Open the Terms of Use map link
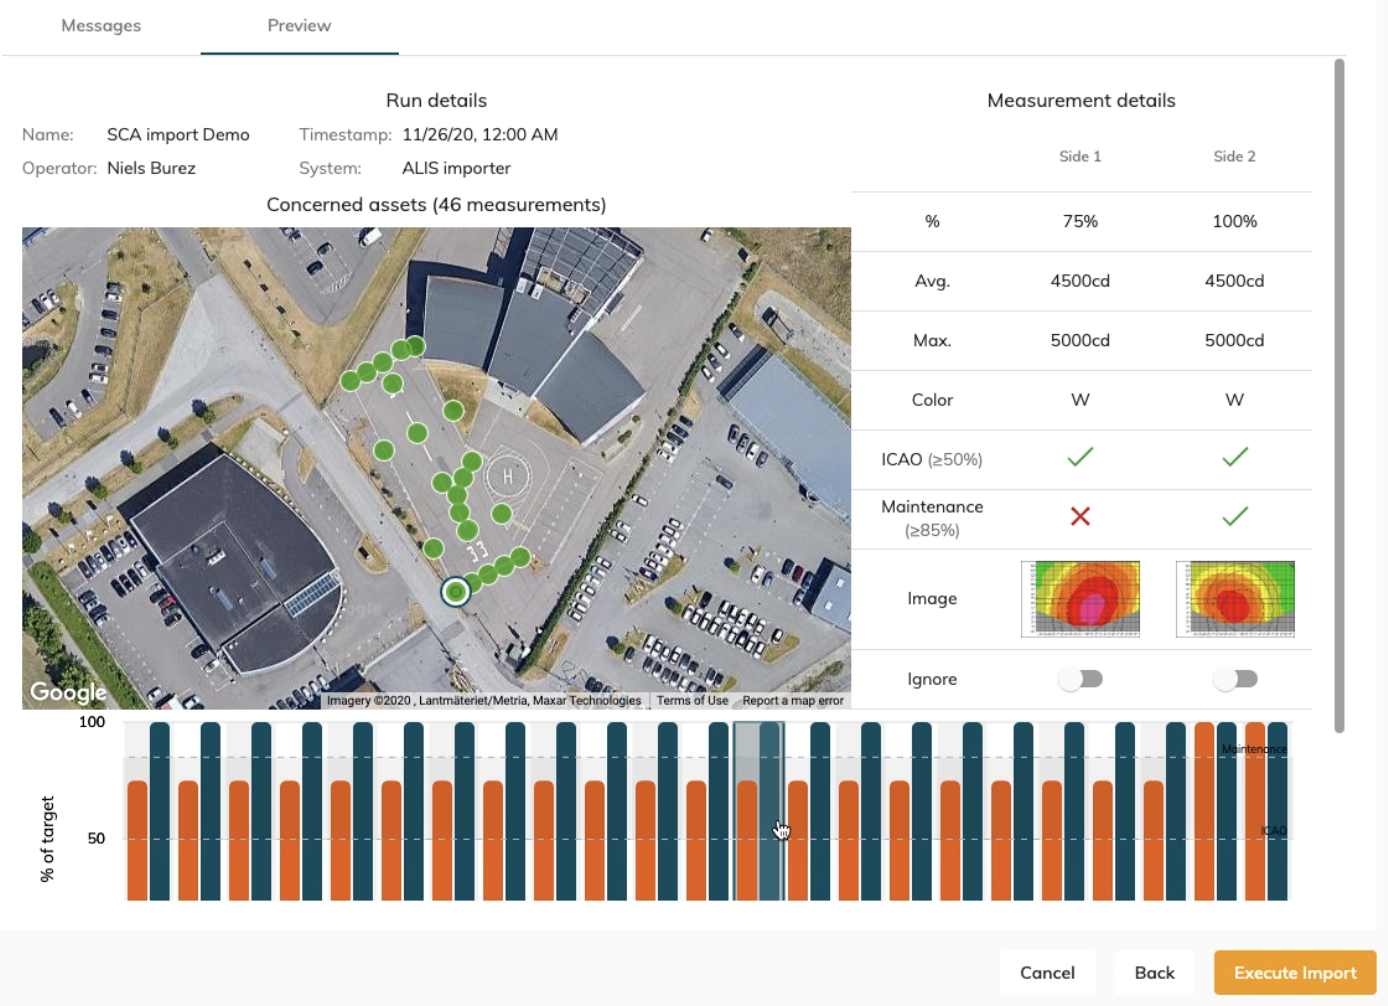This screenshot has width=1388, height=1006. pyautogui.click(x=692, y=701)
